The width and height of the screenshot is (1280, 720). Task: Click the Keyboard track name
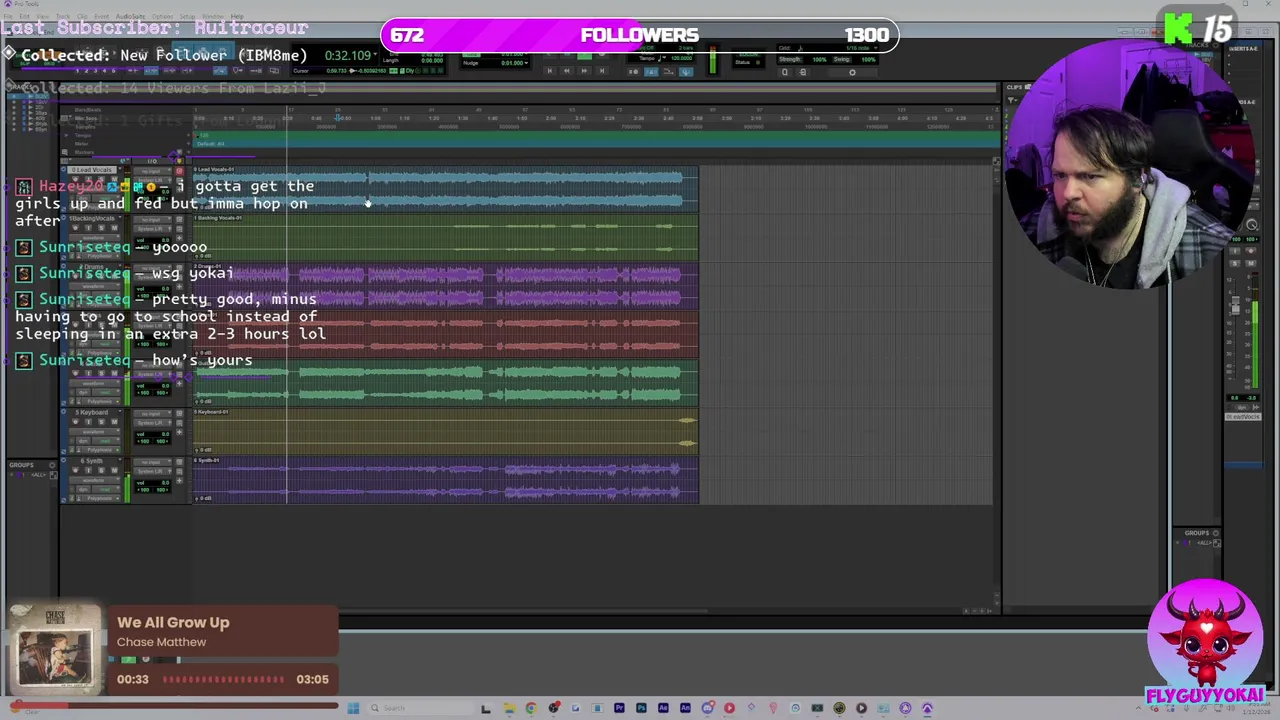point(92,412)
